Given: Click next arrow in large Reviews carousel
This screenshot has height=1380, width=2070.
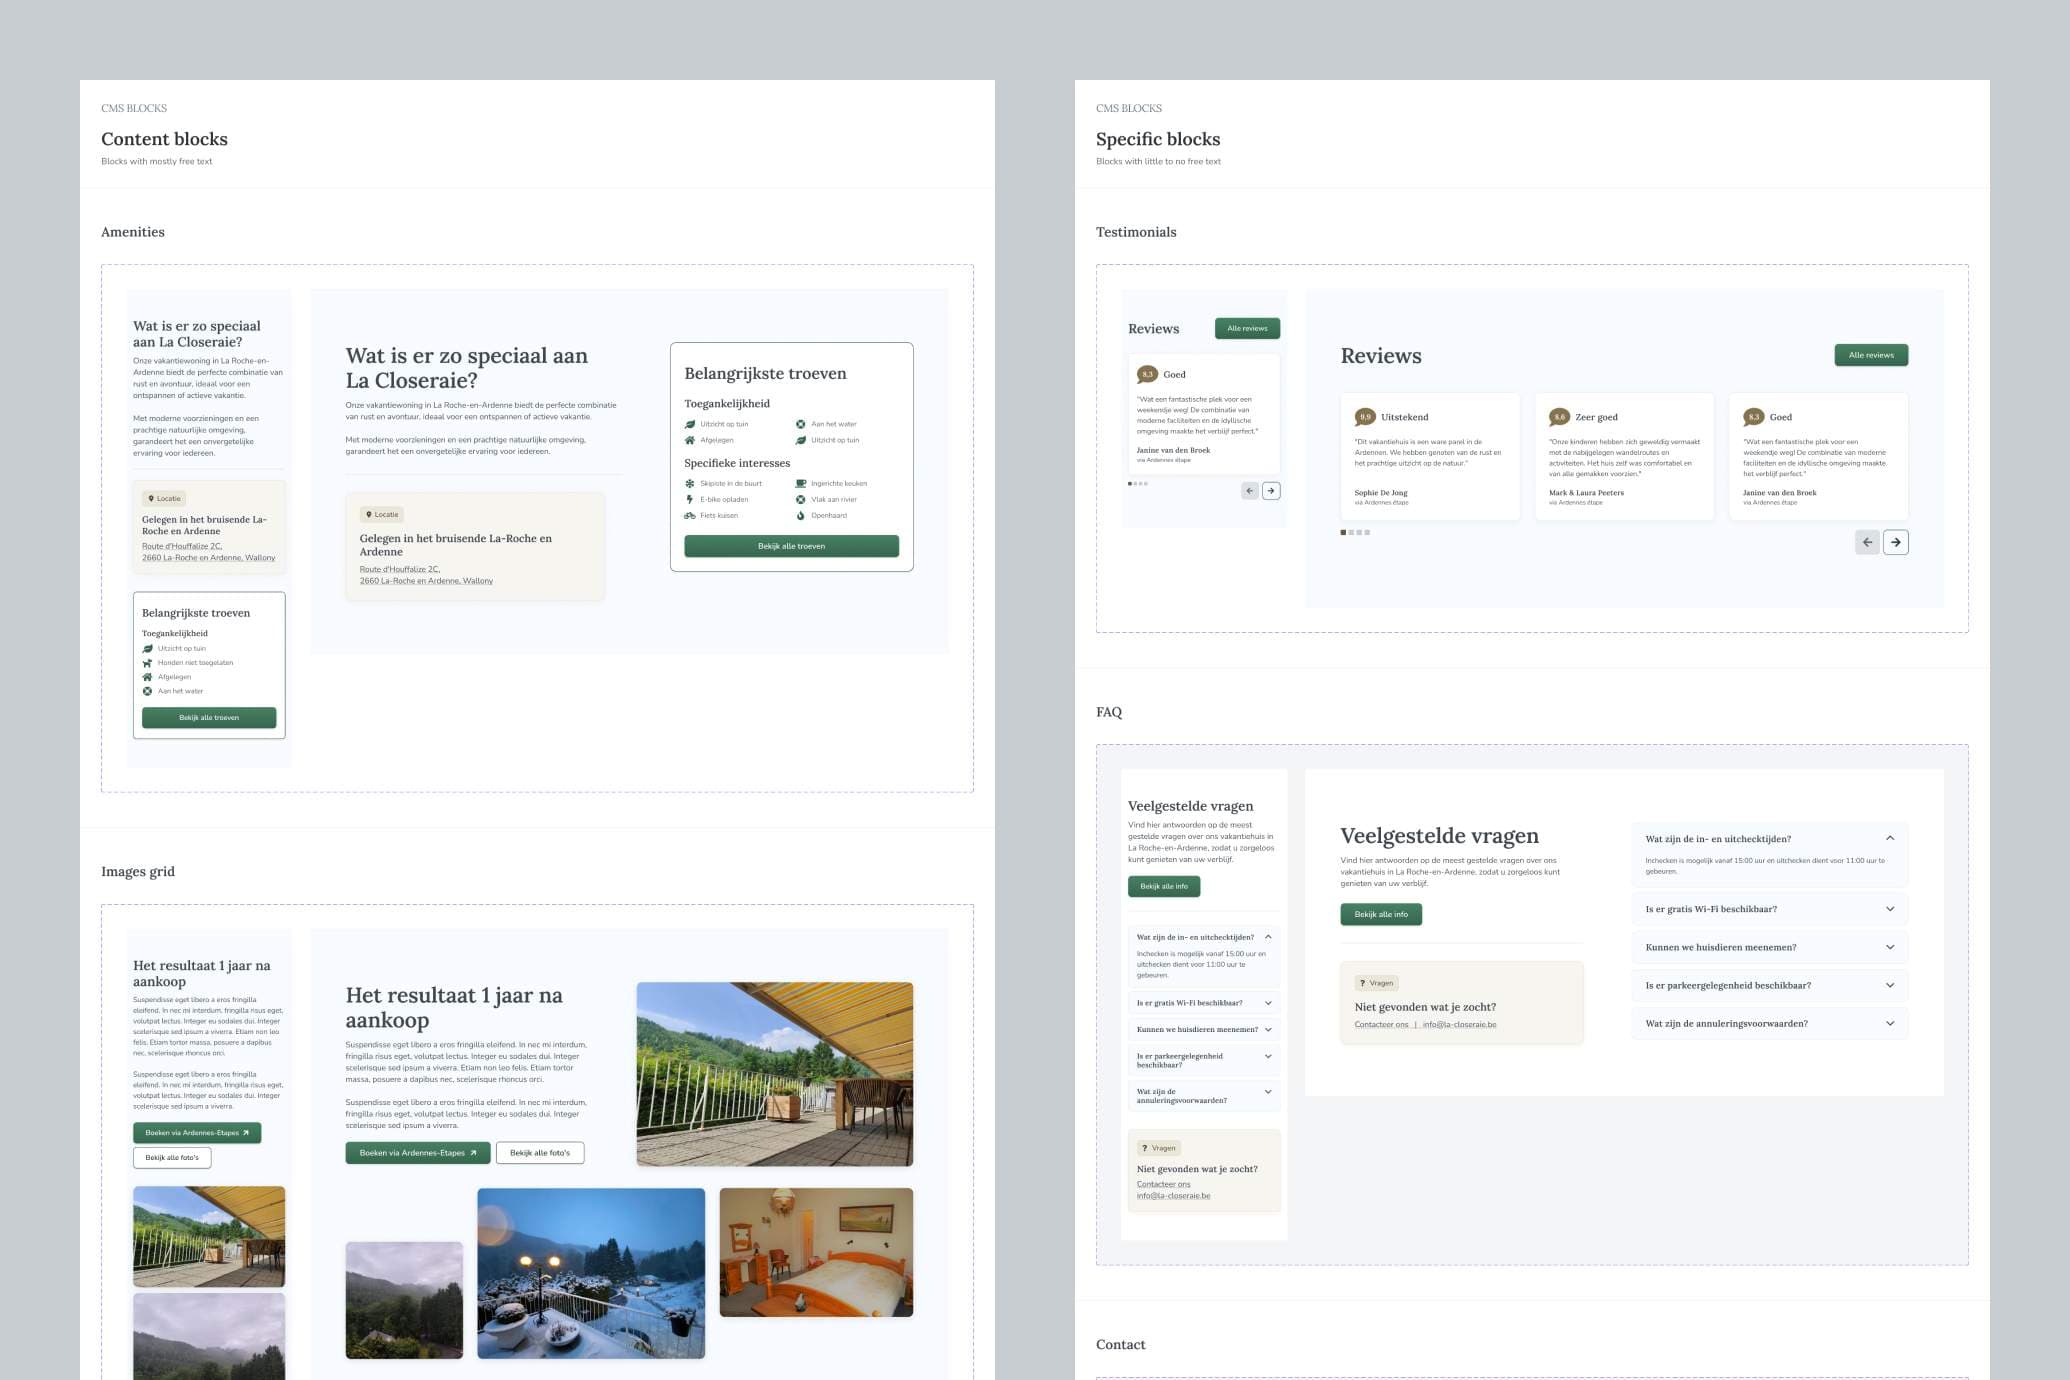Looking at the screenshot, I should 1895,542.
